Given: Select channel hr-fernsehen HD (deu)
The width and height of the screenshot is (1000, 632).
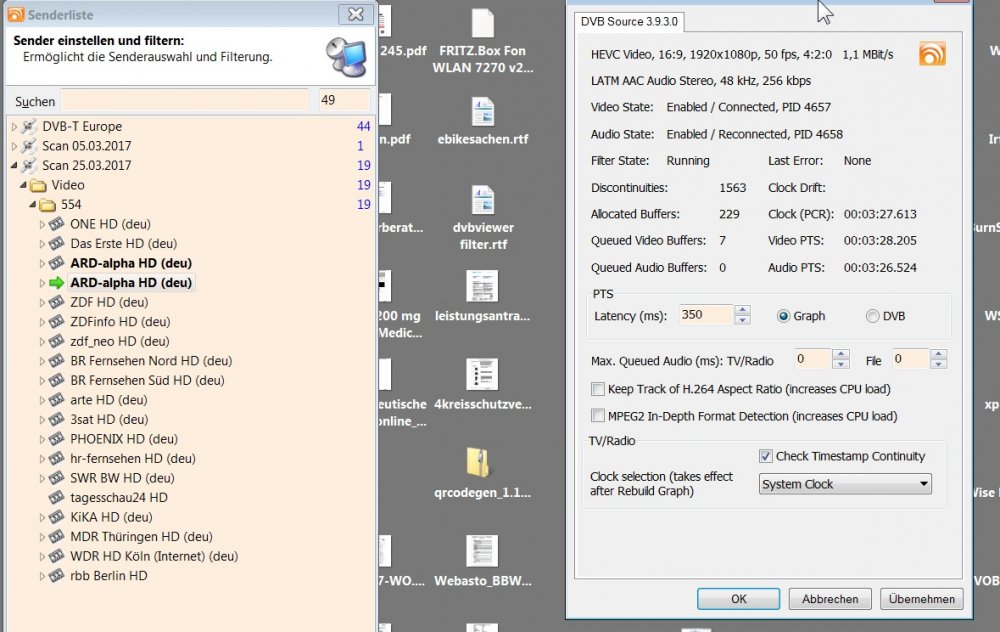Looking at the screenshot, I should [x=133, y=459].
